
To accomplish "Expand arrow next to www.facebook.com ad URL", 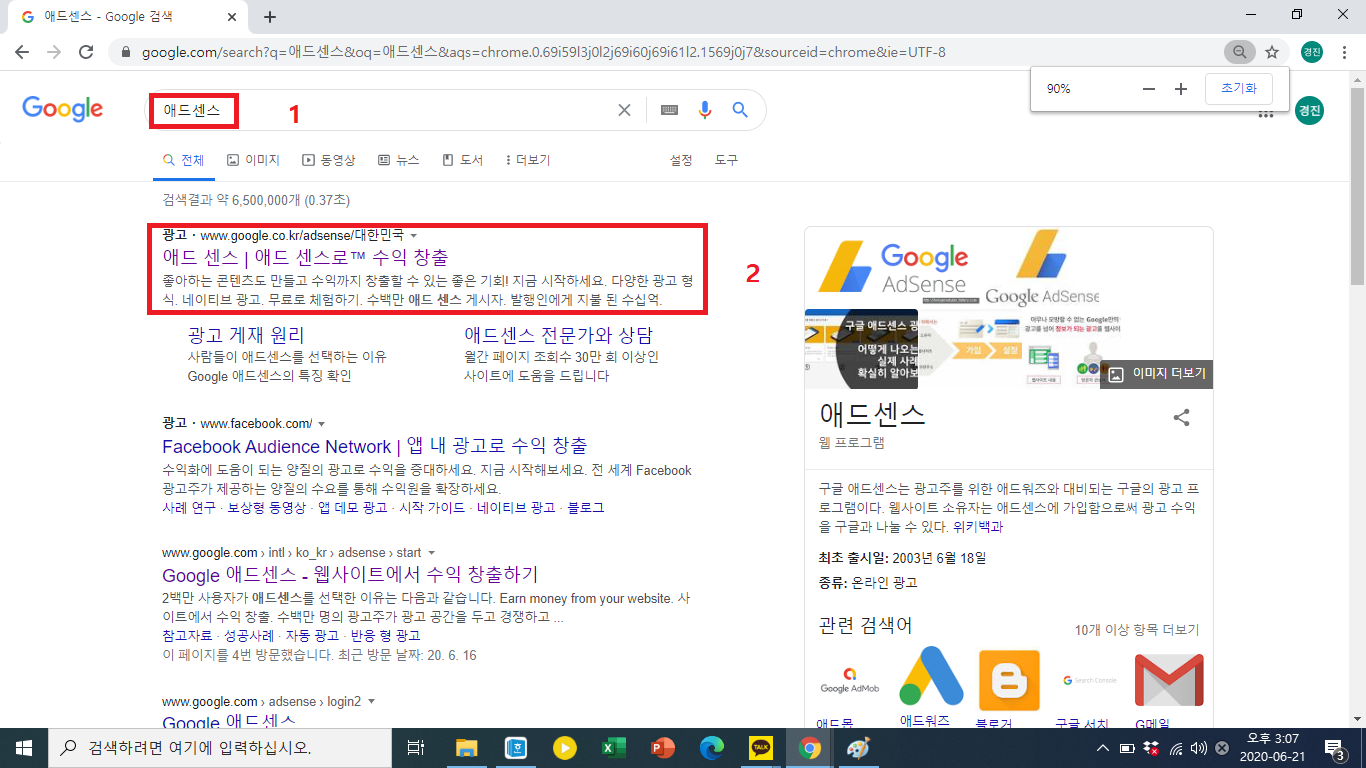I will pos(321,424).
